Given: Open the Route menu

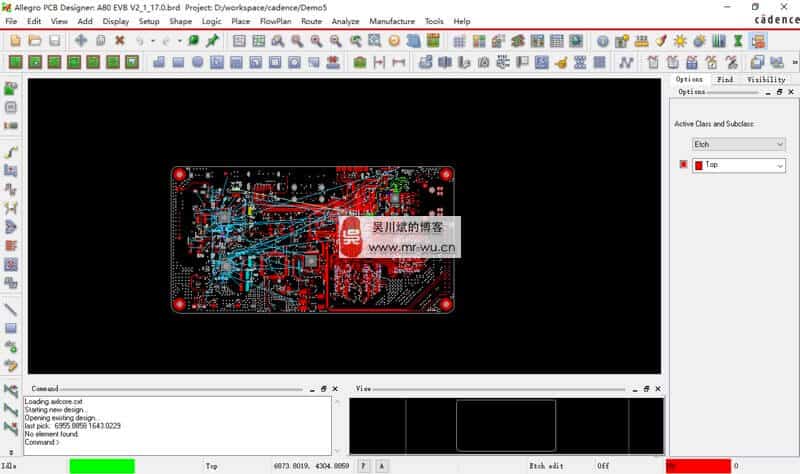Looking at the screenshot, I should (311, 21).
